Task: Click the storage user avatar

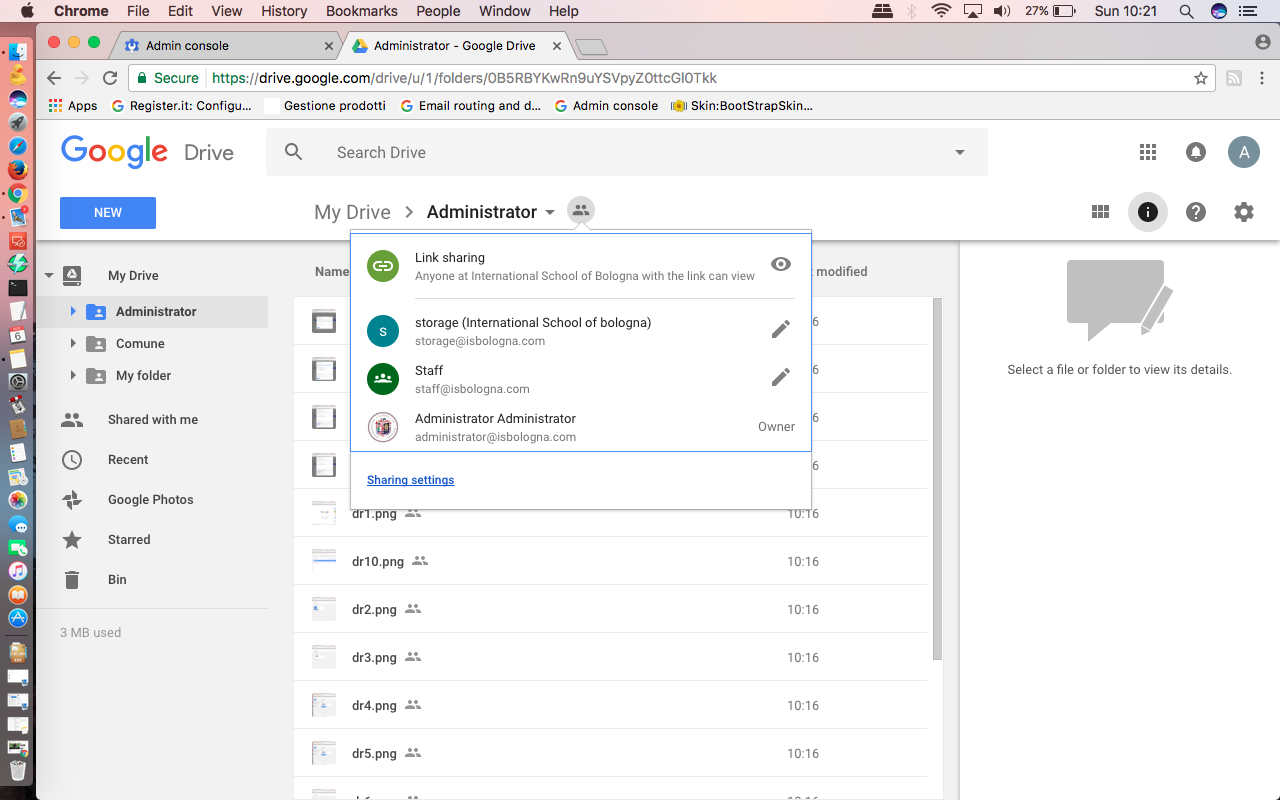Action: tap(383, 331)
